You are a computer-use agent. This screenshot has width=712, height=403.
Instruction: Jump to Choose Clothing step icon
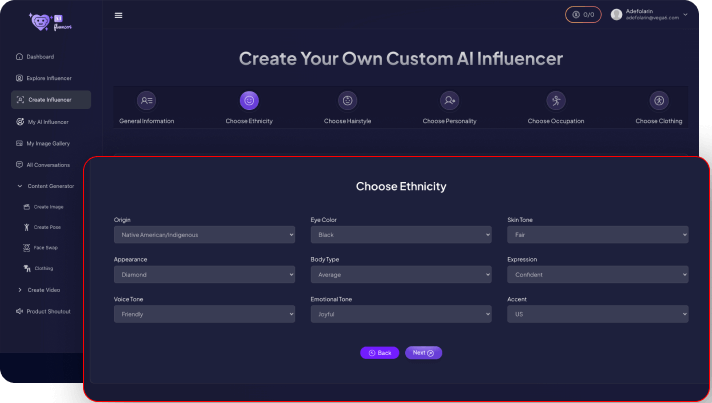pos(659,101)
